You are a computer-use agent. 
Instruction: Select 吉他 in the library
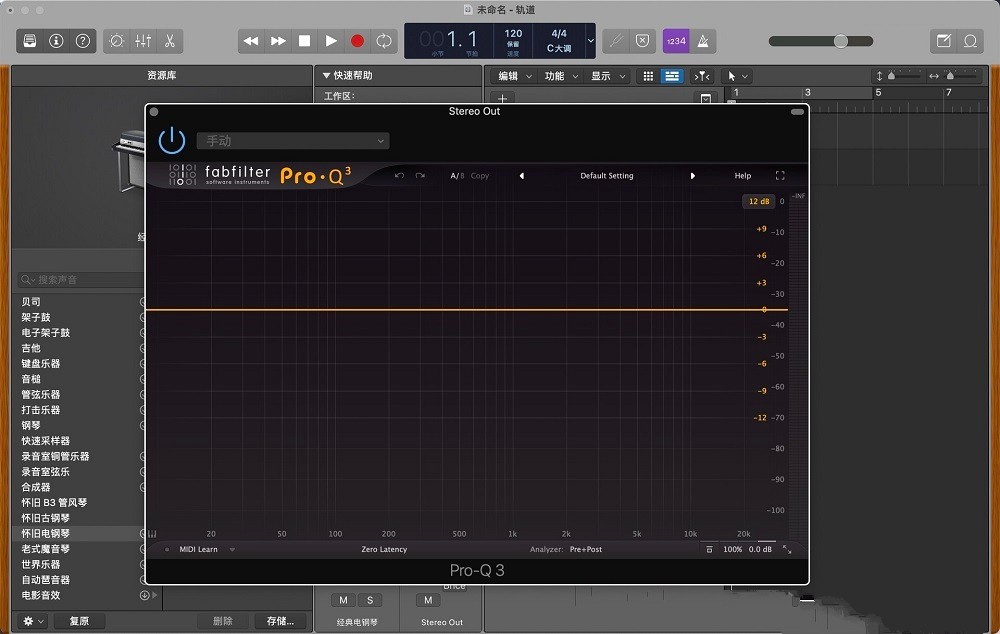coord(31,348)
